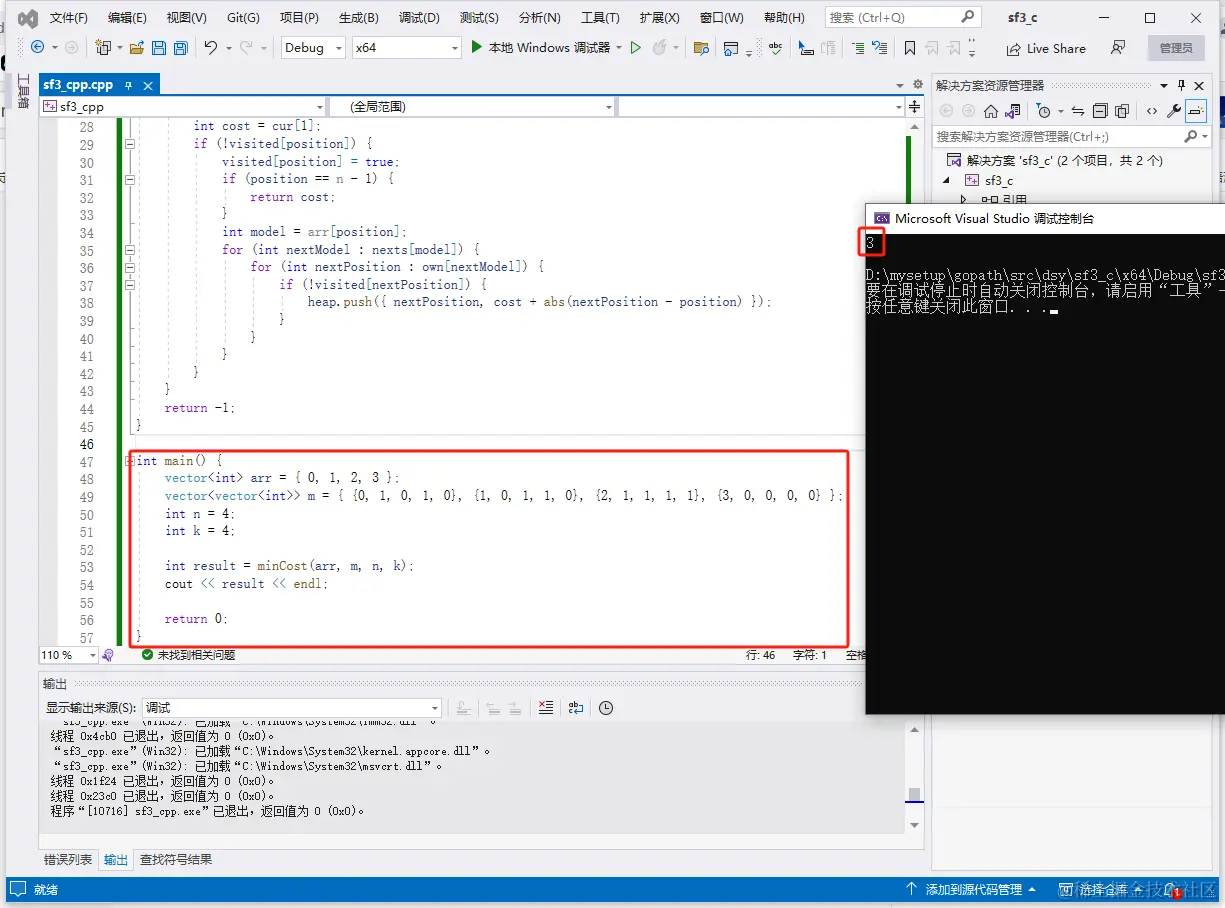The height and width of the screenshot is (908, 1225).
Task: Click the Solution Explorer search field
Action: click(x=1056, y=136)
